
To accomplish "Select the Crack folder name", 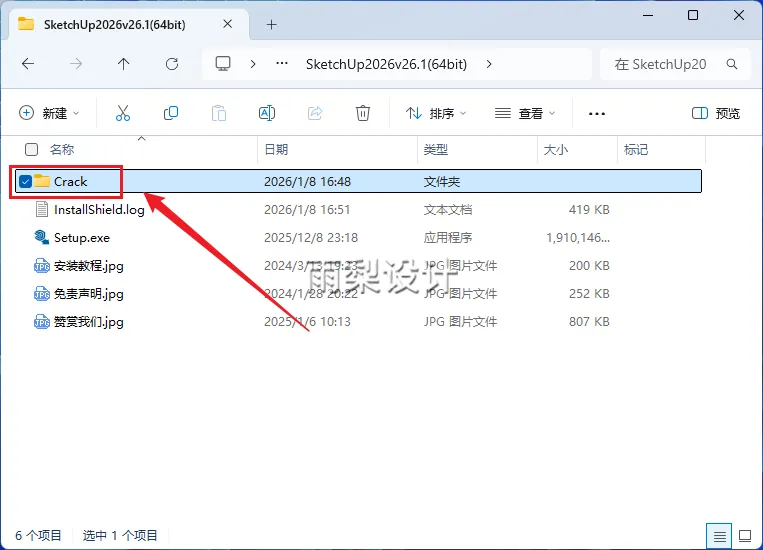I will click(71, 182).
